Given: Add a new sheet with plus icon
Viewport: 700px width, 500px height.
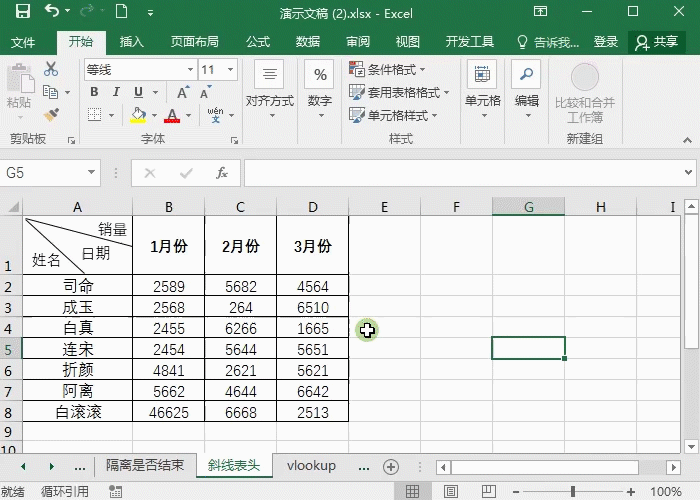Looking at the screenshot, I should pos(391,467).
